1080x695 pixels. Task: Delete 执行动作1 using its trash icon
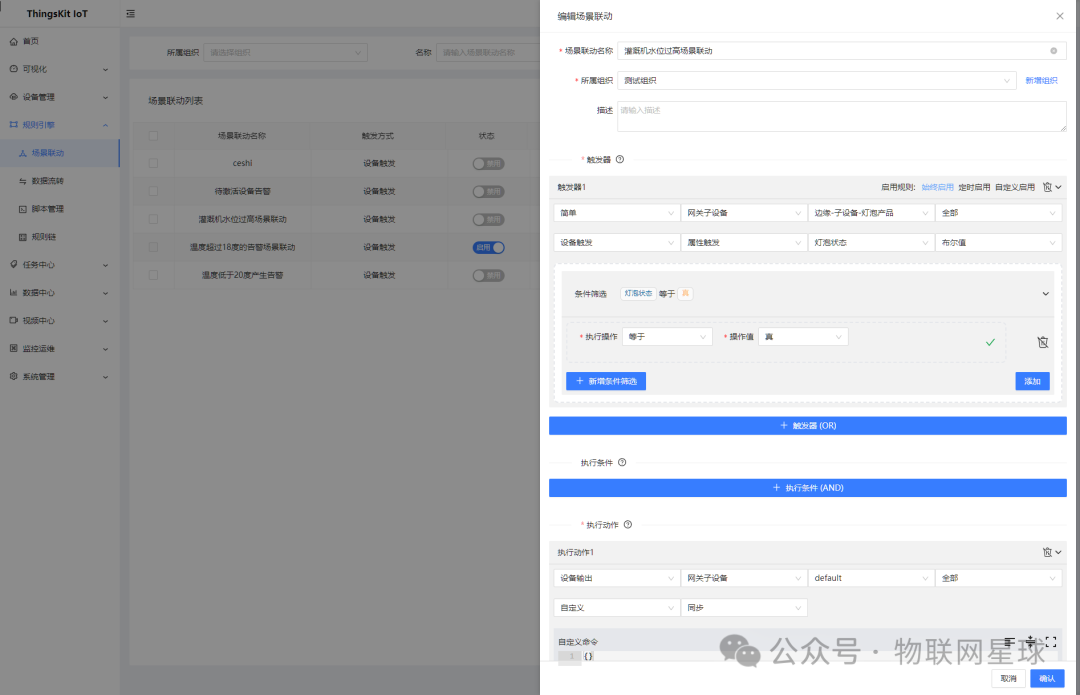click(1046, 552)
